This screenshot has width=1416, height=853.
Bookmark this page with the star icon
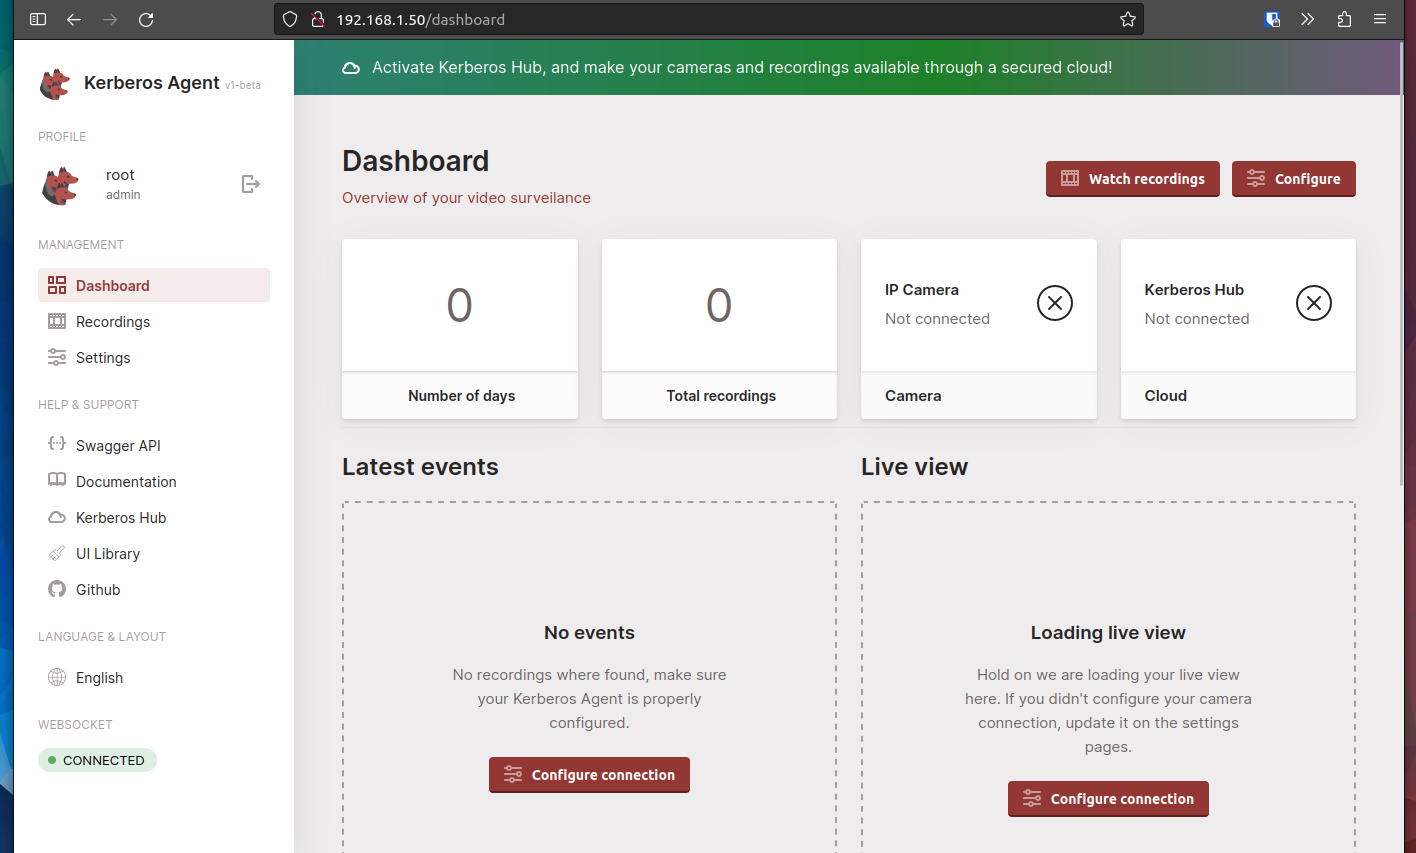pos(1128,19)
